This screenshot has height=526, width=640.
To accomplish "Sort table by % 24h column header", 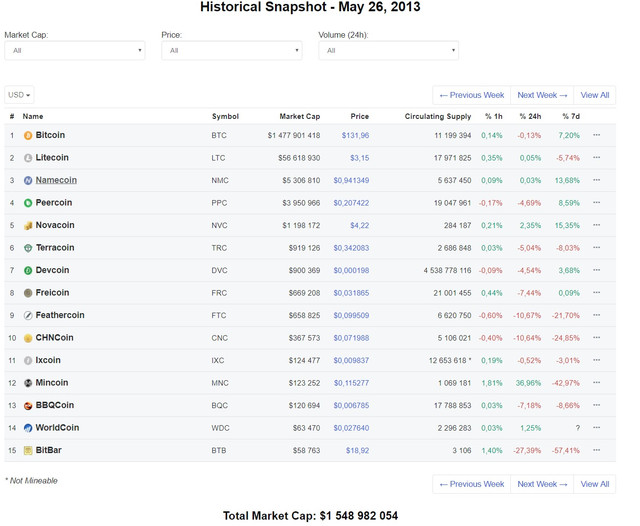I will [x=530, y=116].
